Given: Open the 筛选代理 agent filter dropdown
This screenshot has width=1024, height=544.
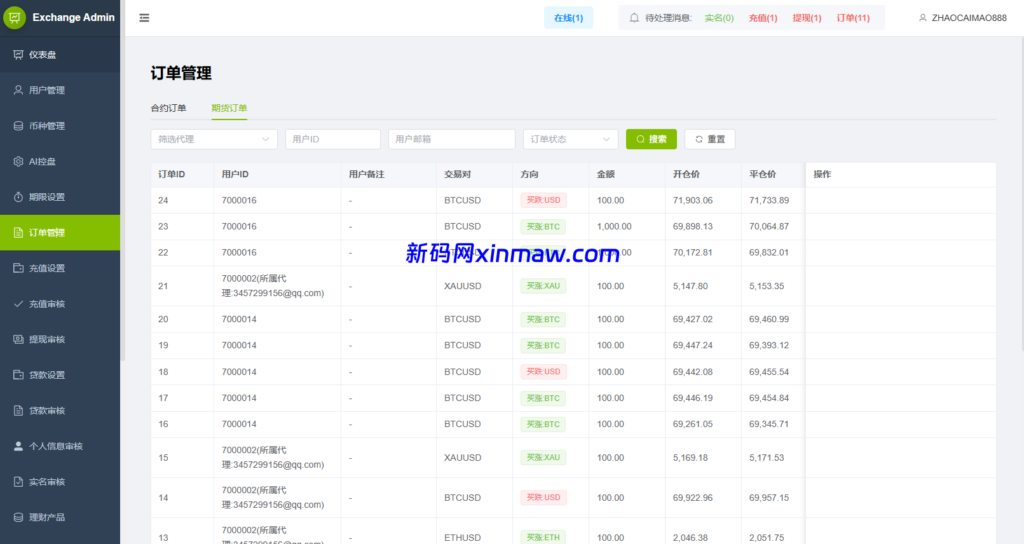Looking at the screenshot, I should [x=214, y=139].
